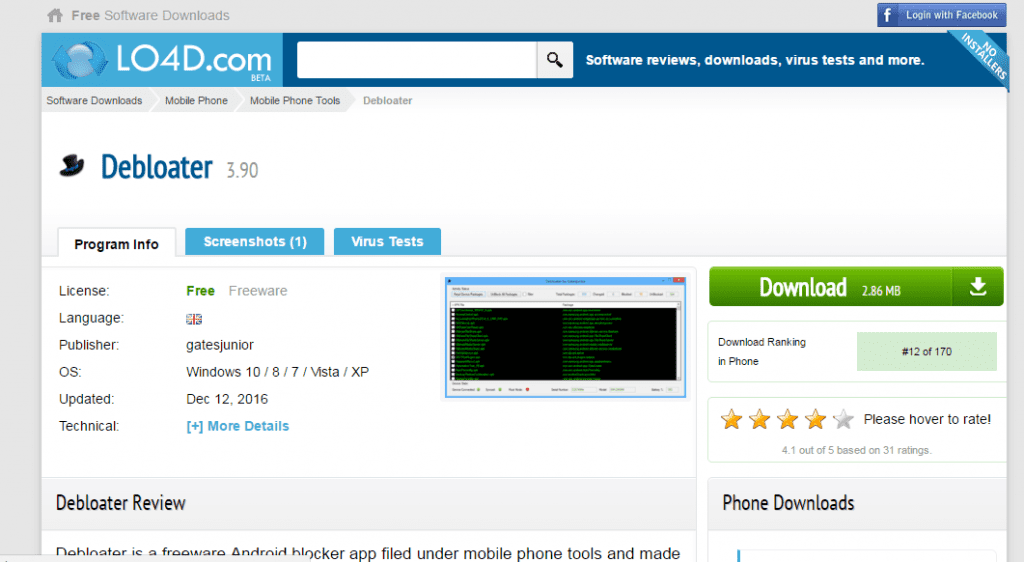This screenshot has width=1024, height=562.
Task: Click the 4.1 out of 5 ratings text
Action: click(x=857, y=450)
